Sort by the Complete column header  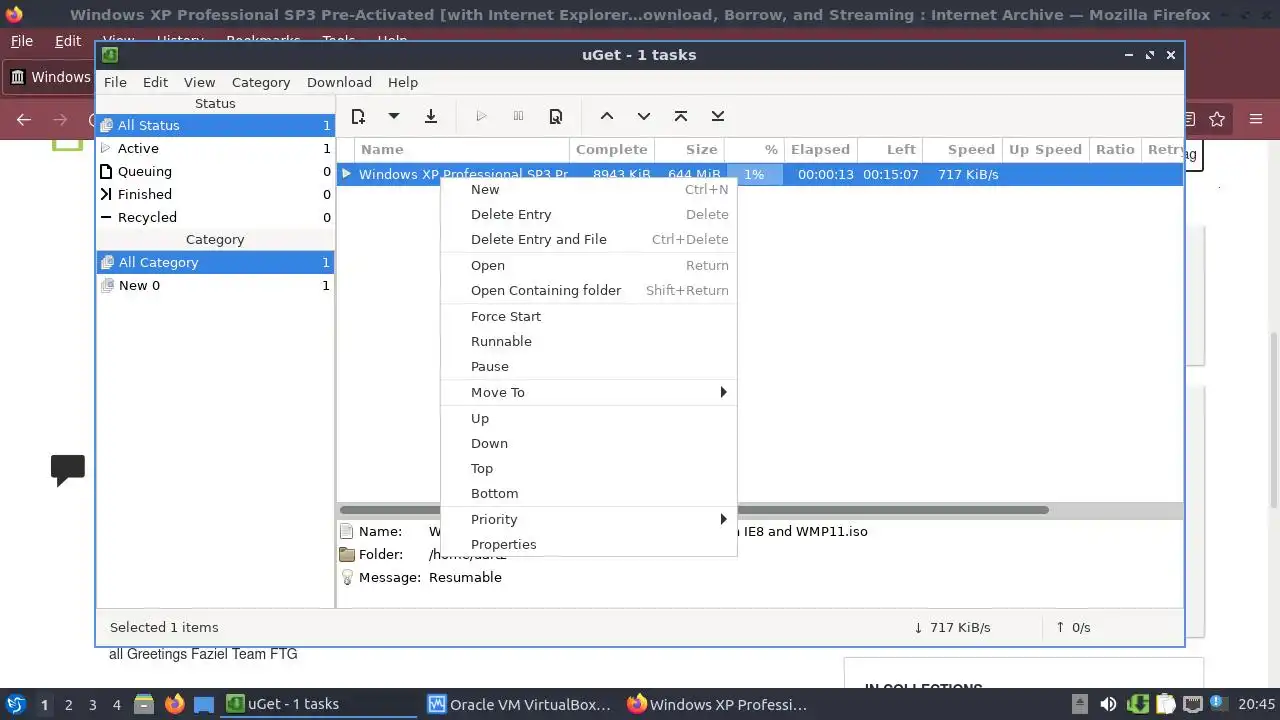612,149
